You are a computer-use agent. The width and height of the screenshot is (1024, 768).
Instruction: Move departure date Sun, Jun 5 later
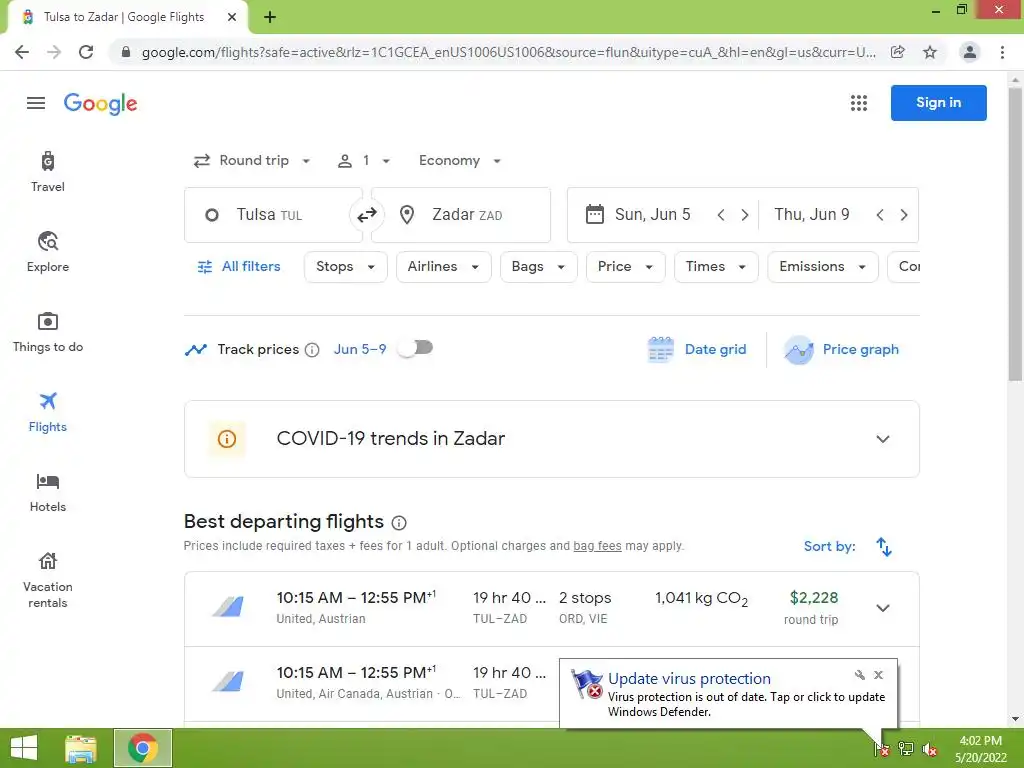(x=744, y=215)
